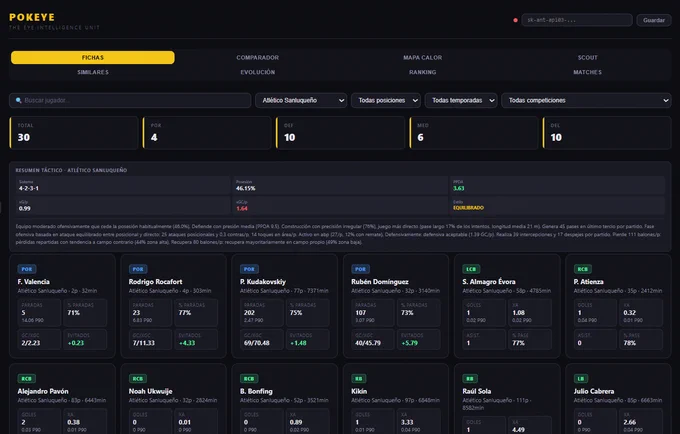Viewport: 680px width, 434px height.
Task: Click RB badge on Raúl Sola card
Action: (x=470, y=379)
